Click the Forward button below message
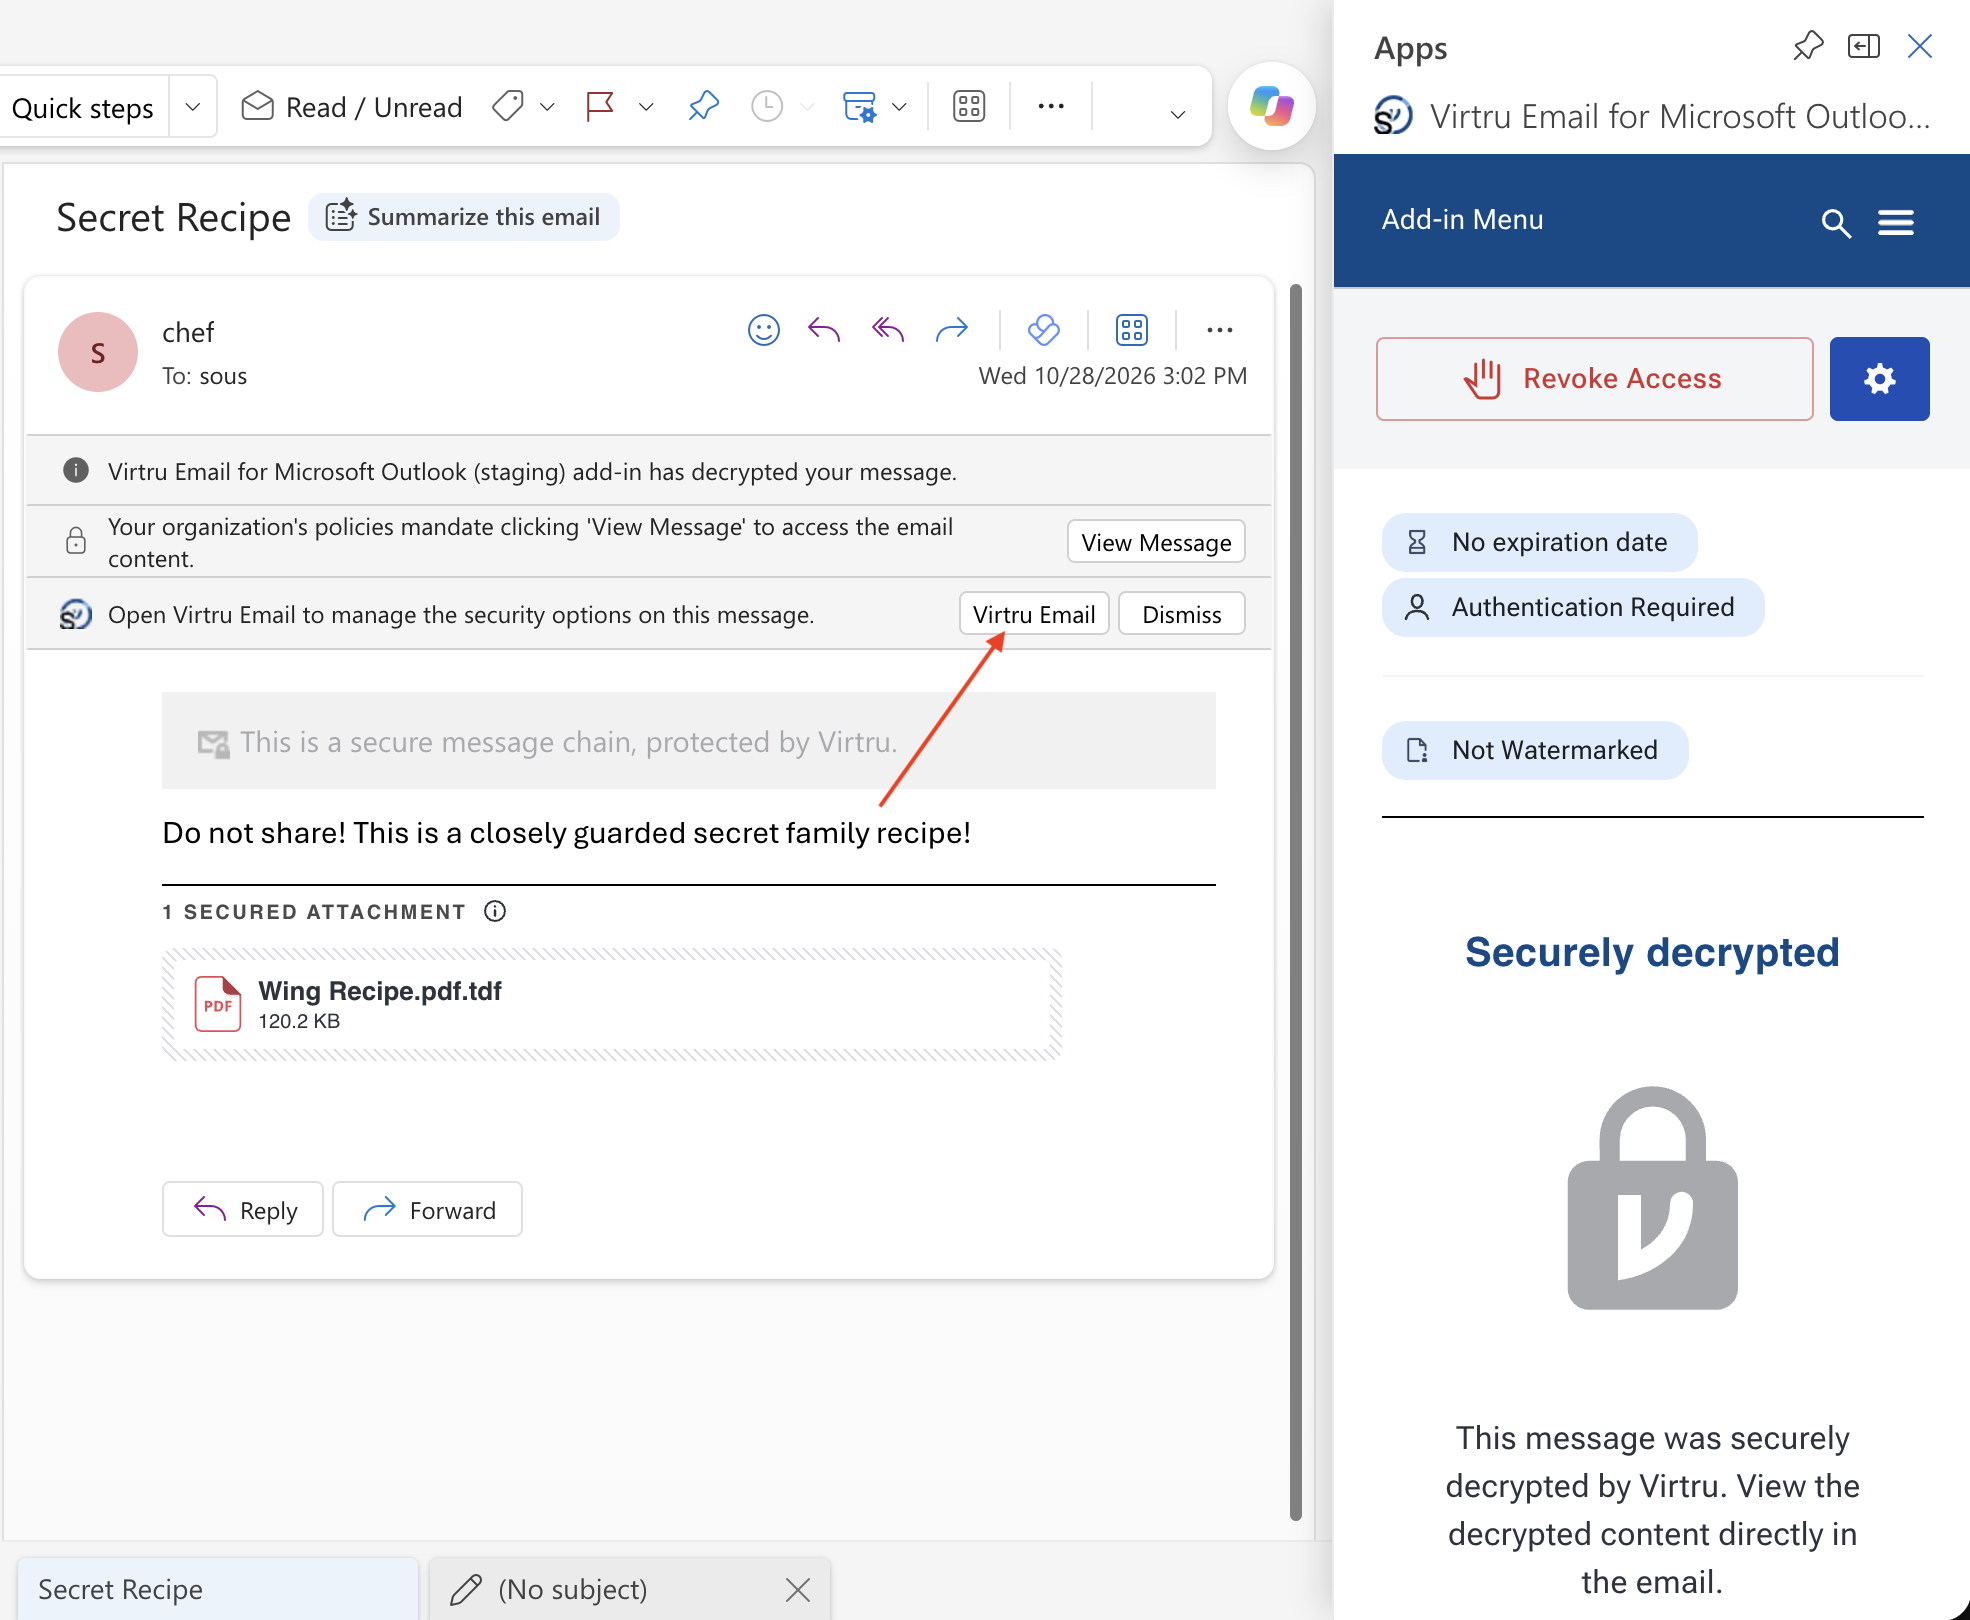1970x1620 pixels. pyautogui.click(x=427, y=1210)
